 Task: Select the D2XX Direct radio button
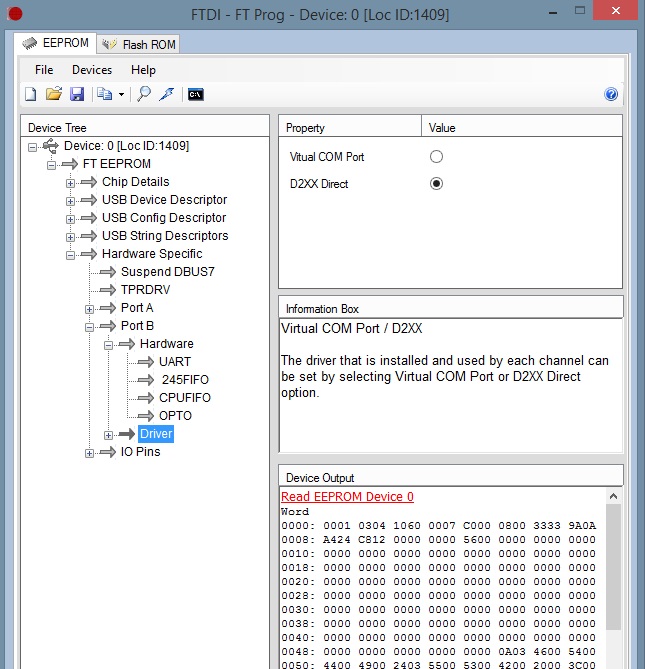(x=436, y=184)
